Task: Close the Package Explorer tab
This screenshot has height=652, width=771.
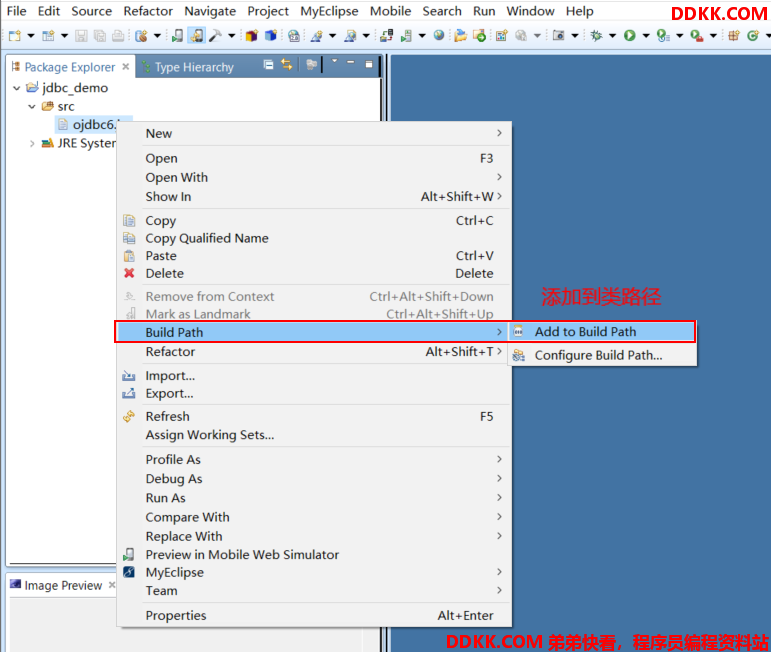Action: (x=126, y=66)
